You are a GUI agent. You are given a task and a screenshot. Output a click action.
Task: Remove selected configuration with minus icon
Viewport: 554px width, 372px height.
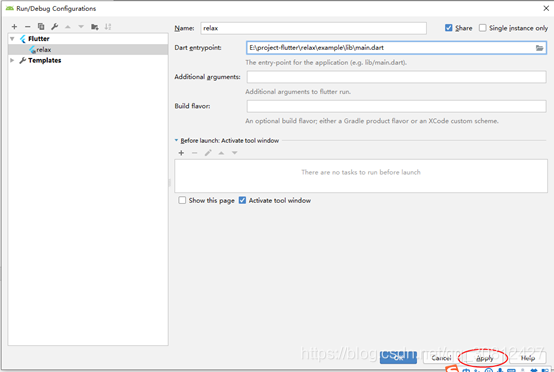(28, 26)
